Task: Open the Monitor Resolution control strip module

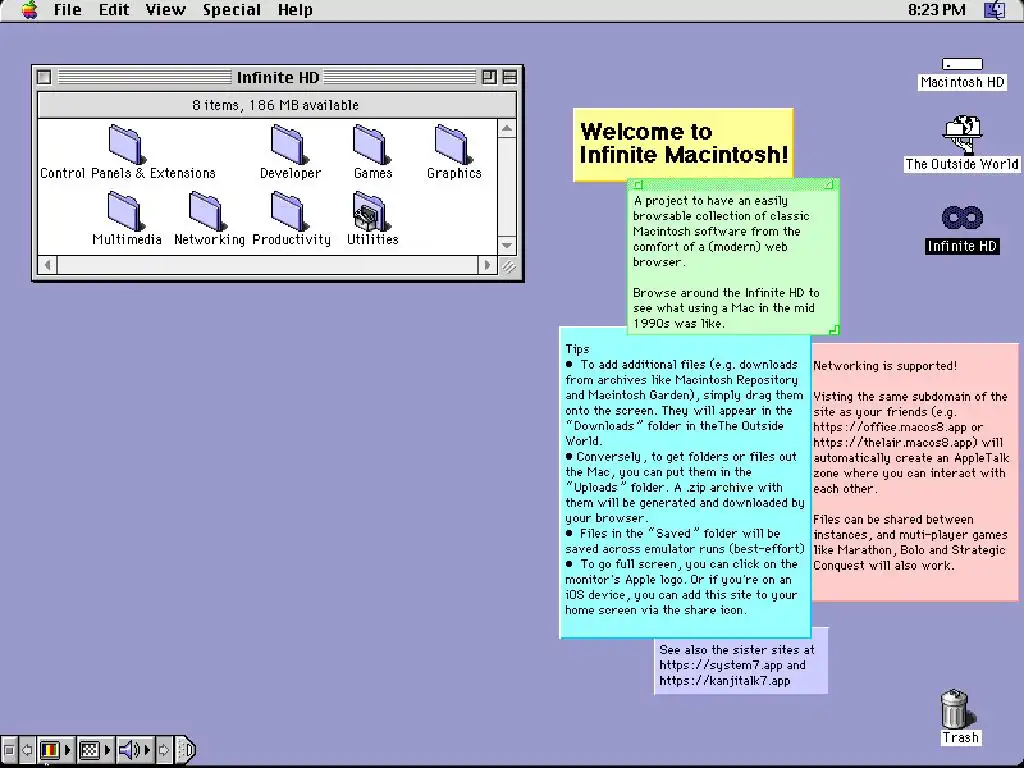Action: coord(95,750)
